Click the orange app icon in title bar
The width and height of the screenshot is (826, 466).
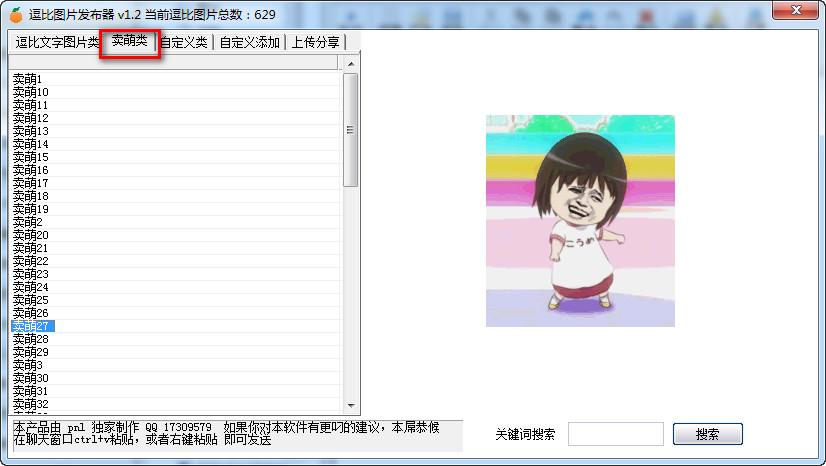(16, 15)
